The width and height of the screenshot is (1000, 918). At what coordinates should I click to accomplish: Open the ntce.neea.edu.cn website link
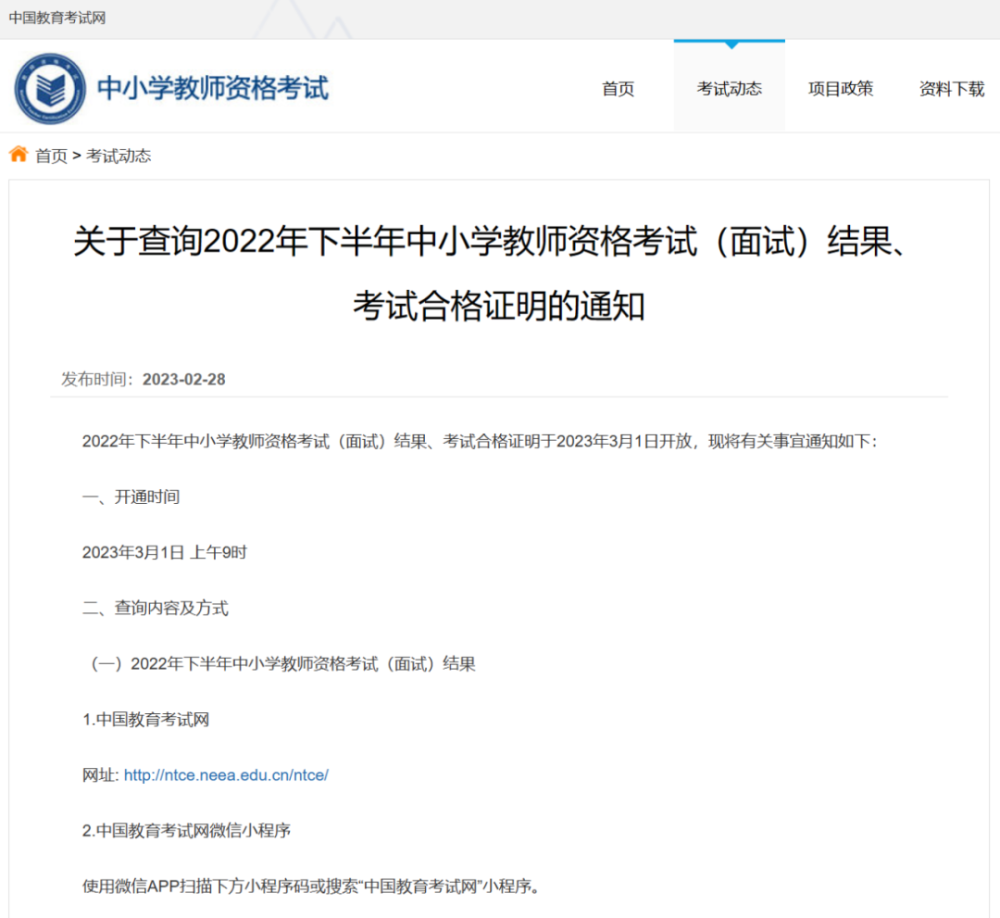(226, 775)
